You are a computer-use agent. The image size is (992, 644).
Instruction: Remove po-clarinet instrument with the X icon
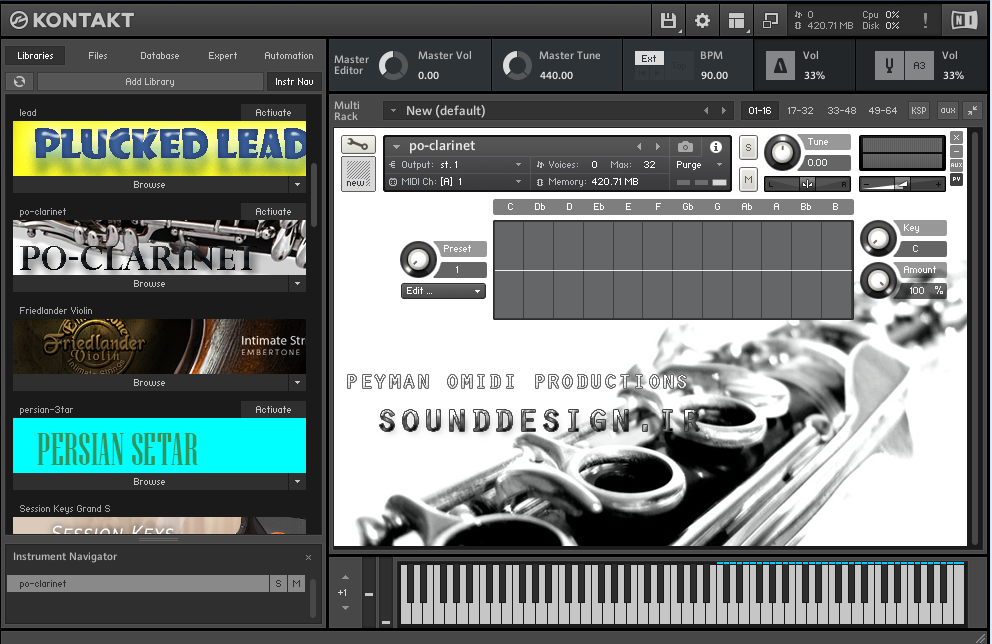957,137
